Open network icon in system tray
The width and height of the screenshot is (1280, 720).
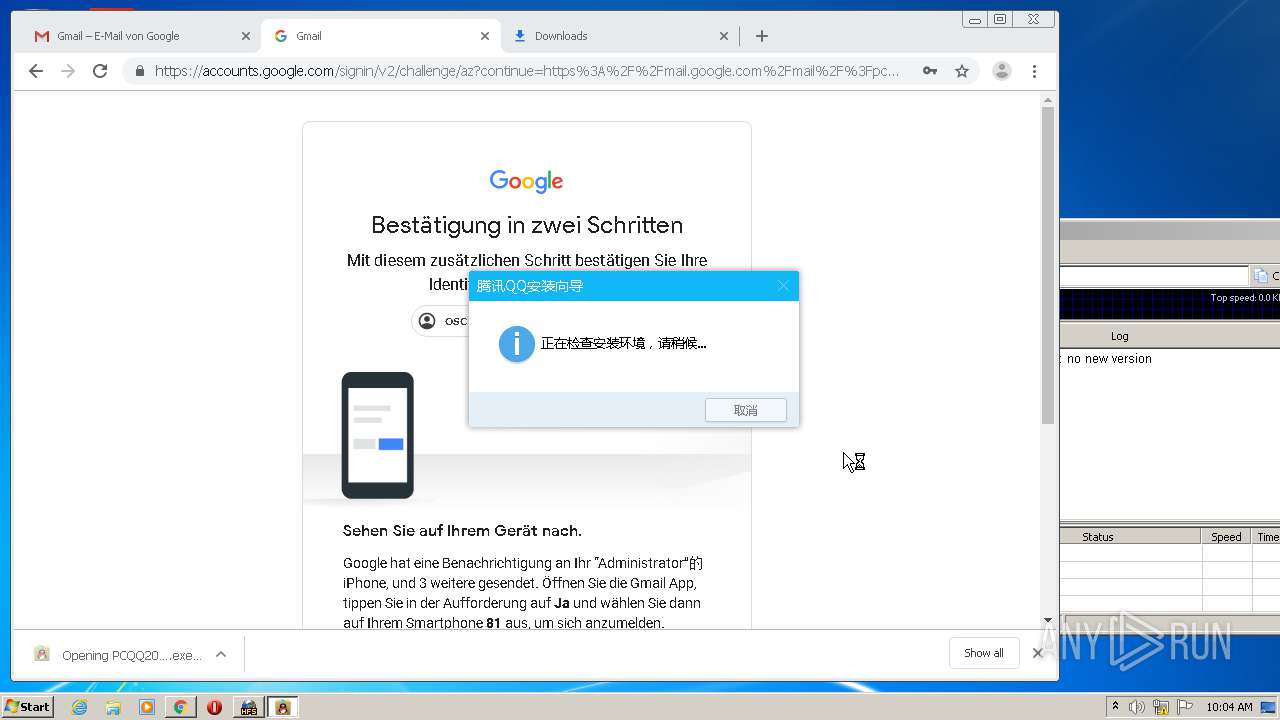[1161, 707]
